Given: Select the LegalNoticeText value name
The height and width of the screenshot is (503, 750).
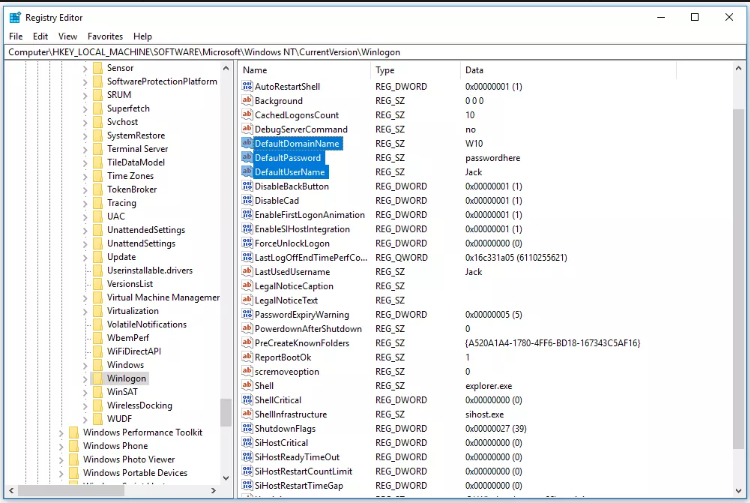Looking at the screenshot, I should [x=286, y=300].
